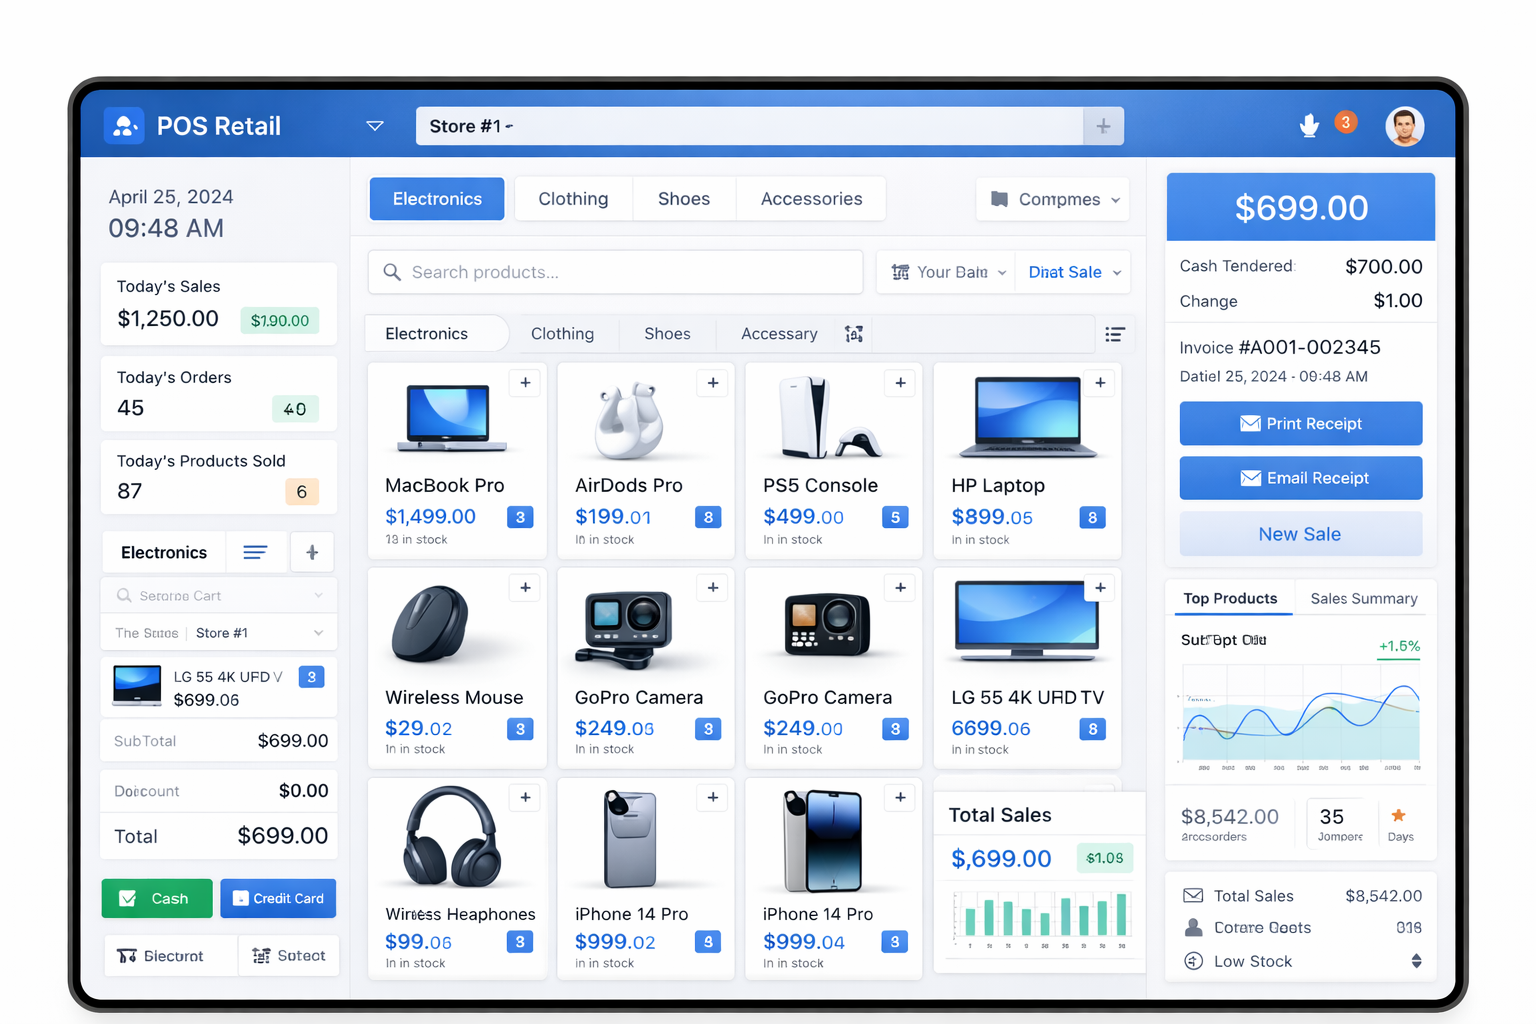Expand the dropdown arrow next to POS Retail

[375, 126]
